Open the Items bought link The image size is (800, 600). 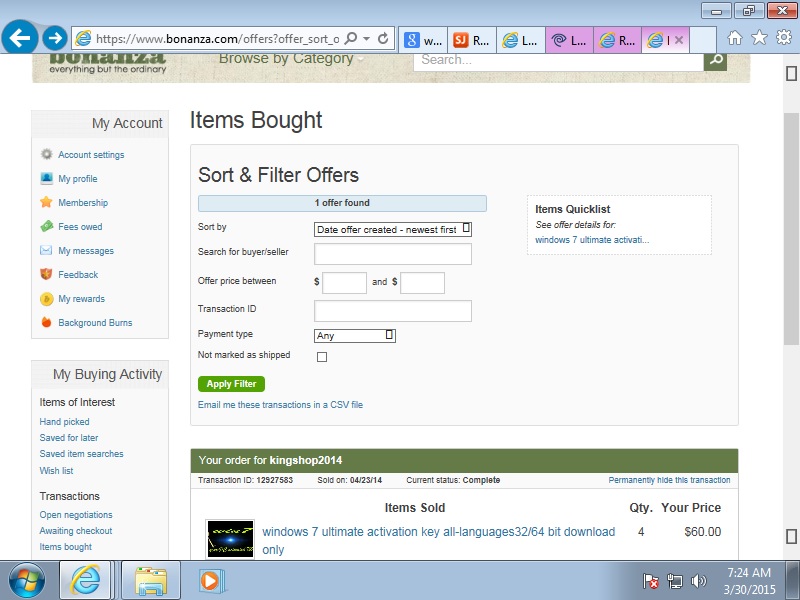point(65,546)
